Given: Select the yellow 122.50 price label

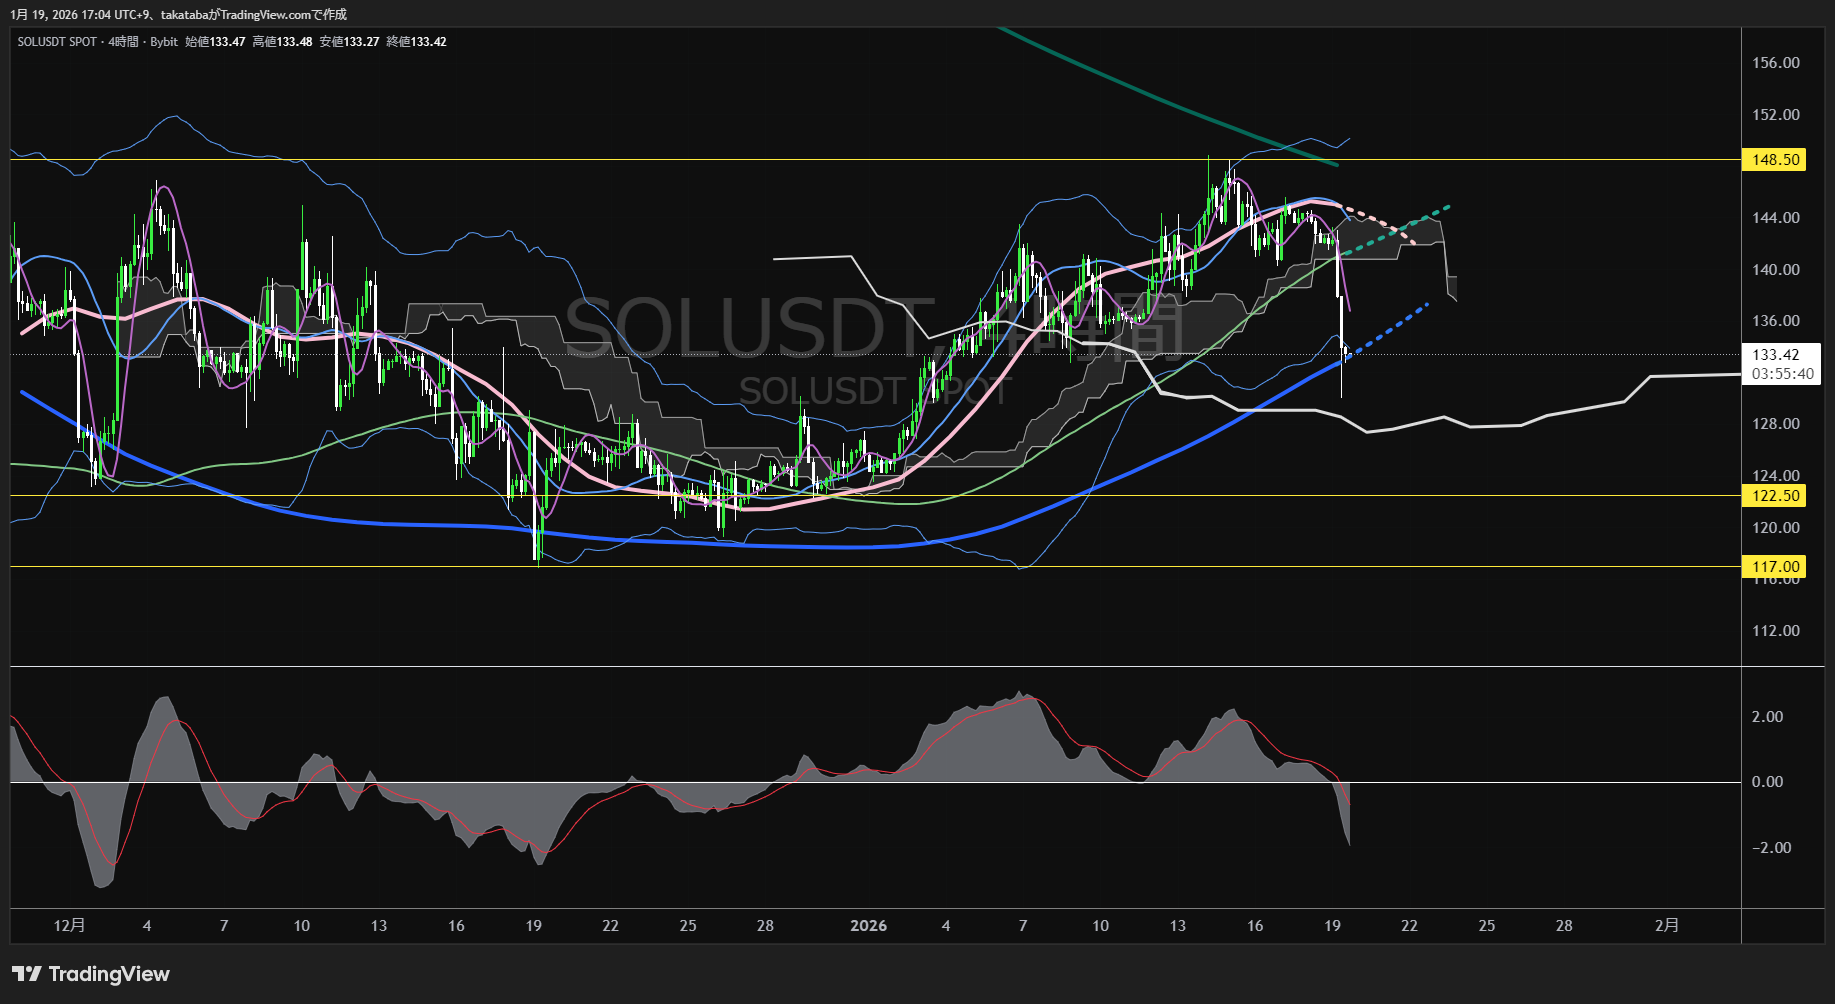Looking at the screenshot, I should tap(1774, 496).
